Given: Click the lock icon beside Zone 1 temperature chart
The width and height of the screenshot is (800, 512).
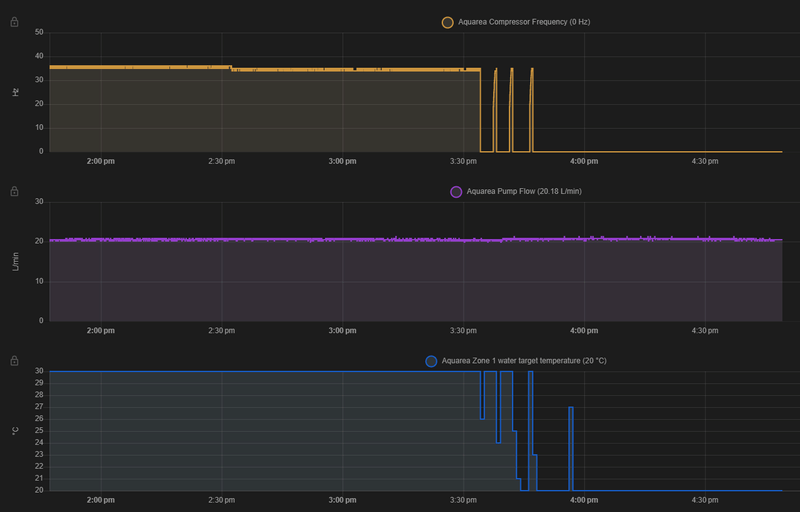Looking at the screenshot, I should pos(14,360).
